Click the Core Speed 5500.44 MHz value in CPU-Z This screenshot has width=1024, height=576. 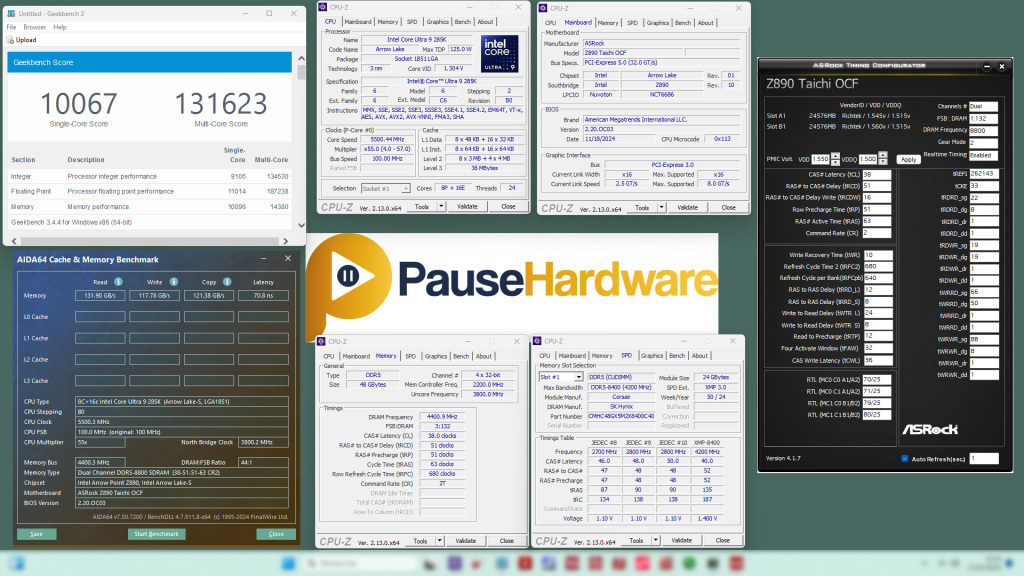387,139
